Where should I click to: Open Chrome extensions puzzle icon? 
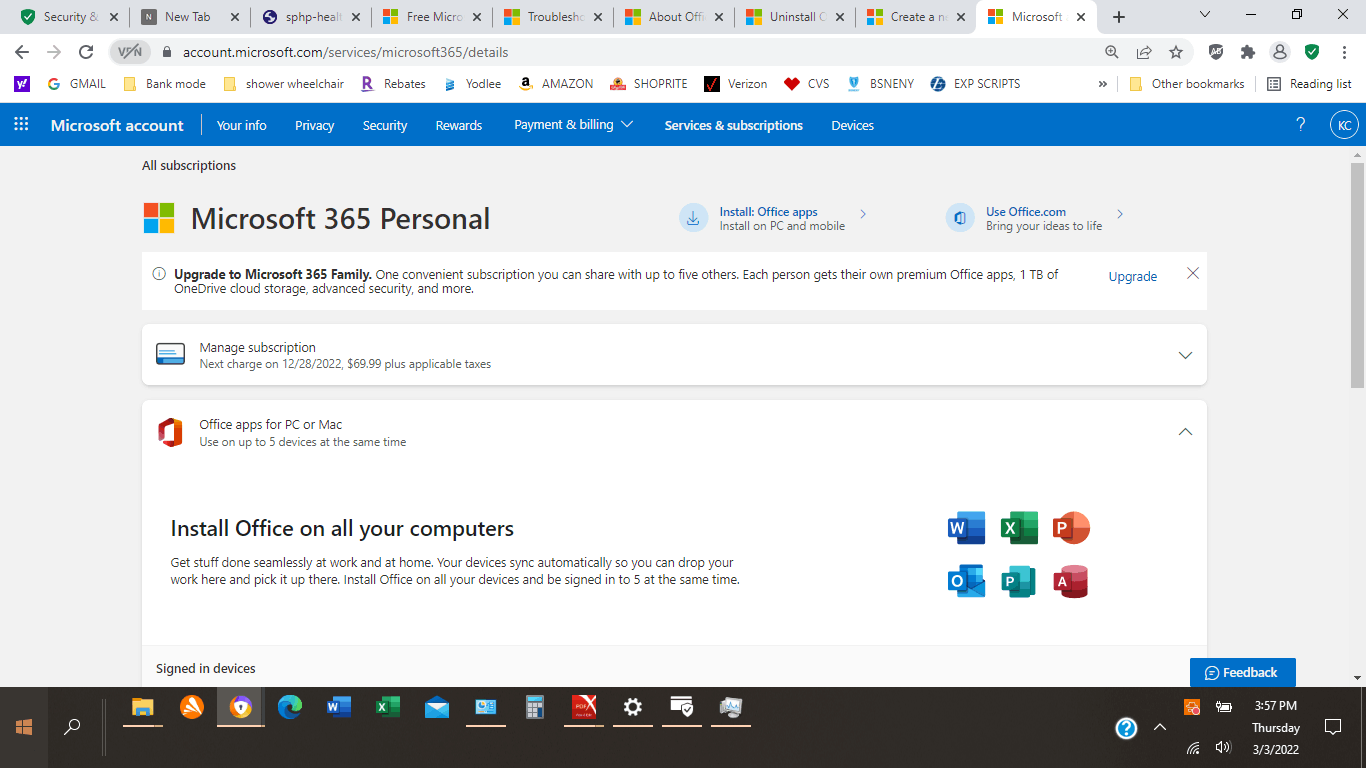pyautogui.click(x=1248, y=52)
